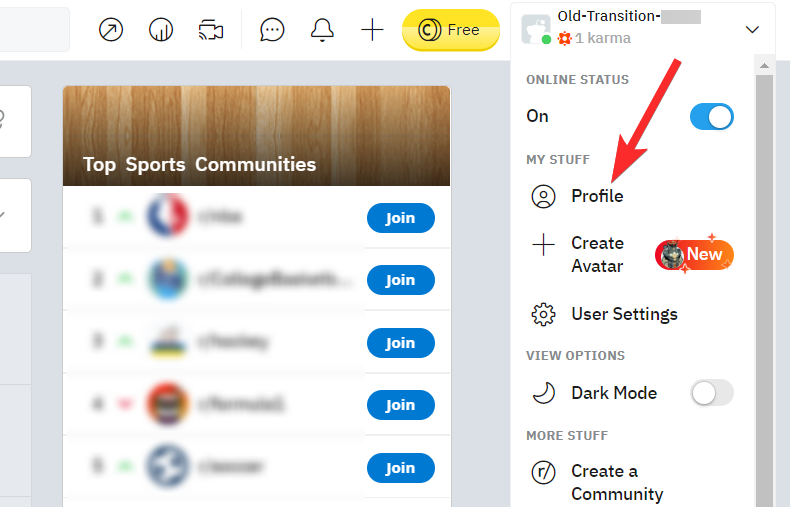Click the gear icon beside User Settings
The image size is (790, 507).
click(543, 314)
